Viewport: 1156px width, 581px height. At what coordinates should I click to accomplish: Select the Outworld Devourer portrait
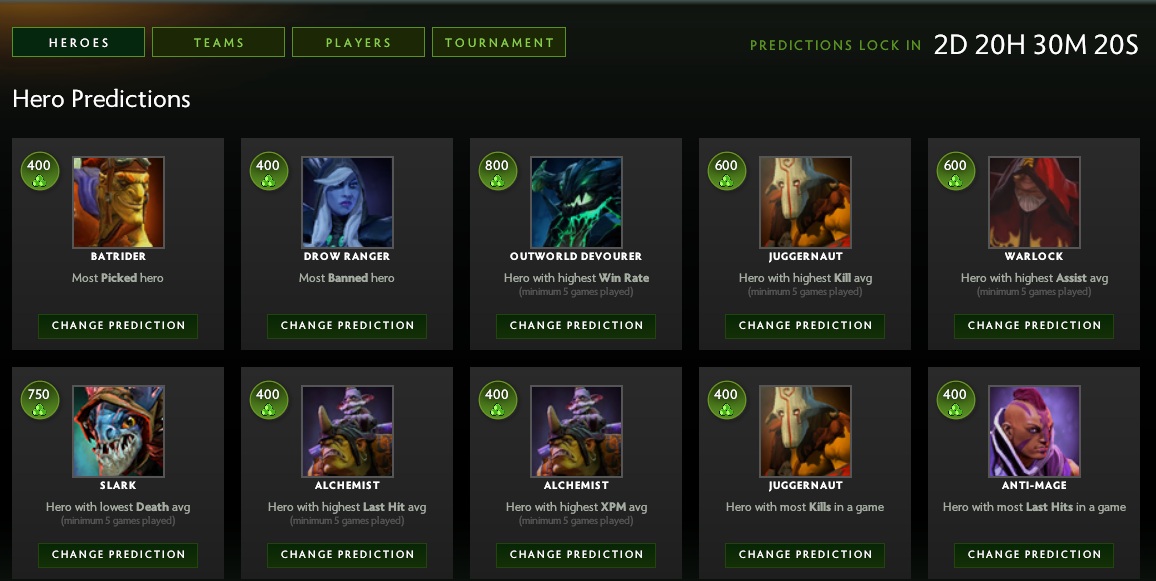[576, 202]
